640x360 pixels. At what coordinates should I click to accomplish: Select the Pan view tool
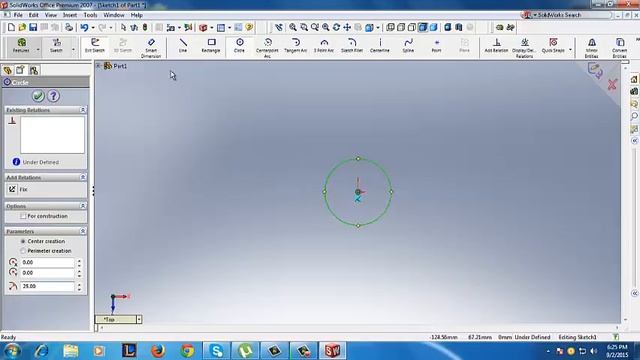click(x=347, y=27)
